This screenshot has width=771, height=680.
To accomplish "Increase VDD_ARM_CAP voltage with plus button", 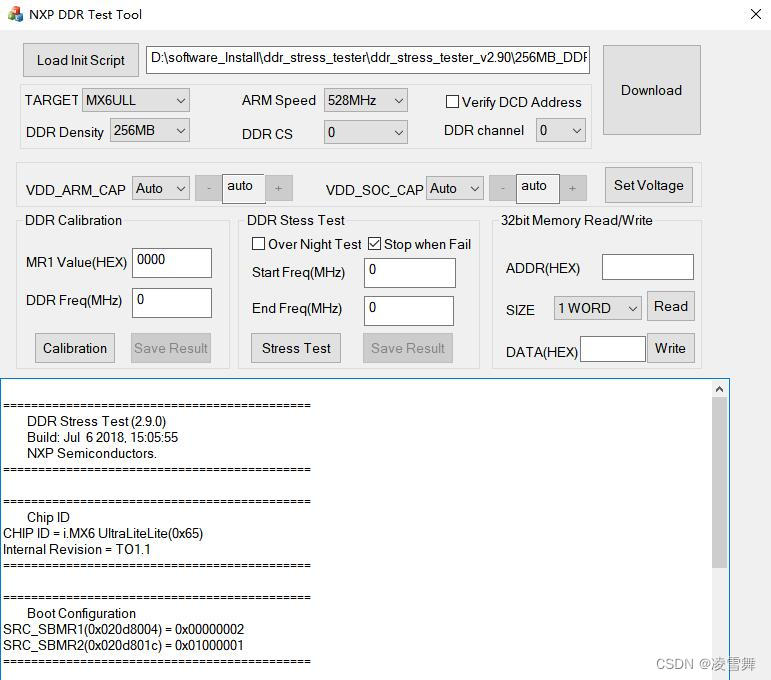I will point(279,188).
